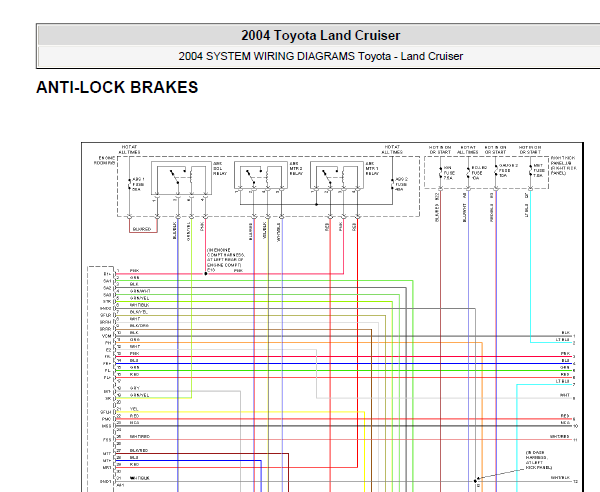Click the WHT/RED label at pin 25
Image resolution: width=600 pixels, height=492 pixels.
pos(140,437)
